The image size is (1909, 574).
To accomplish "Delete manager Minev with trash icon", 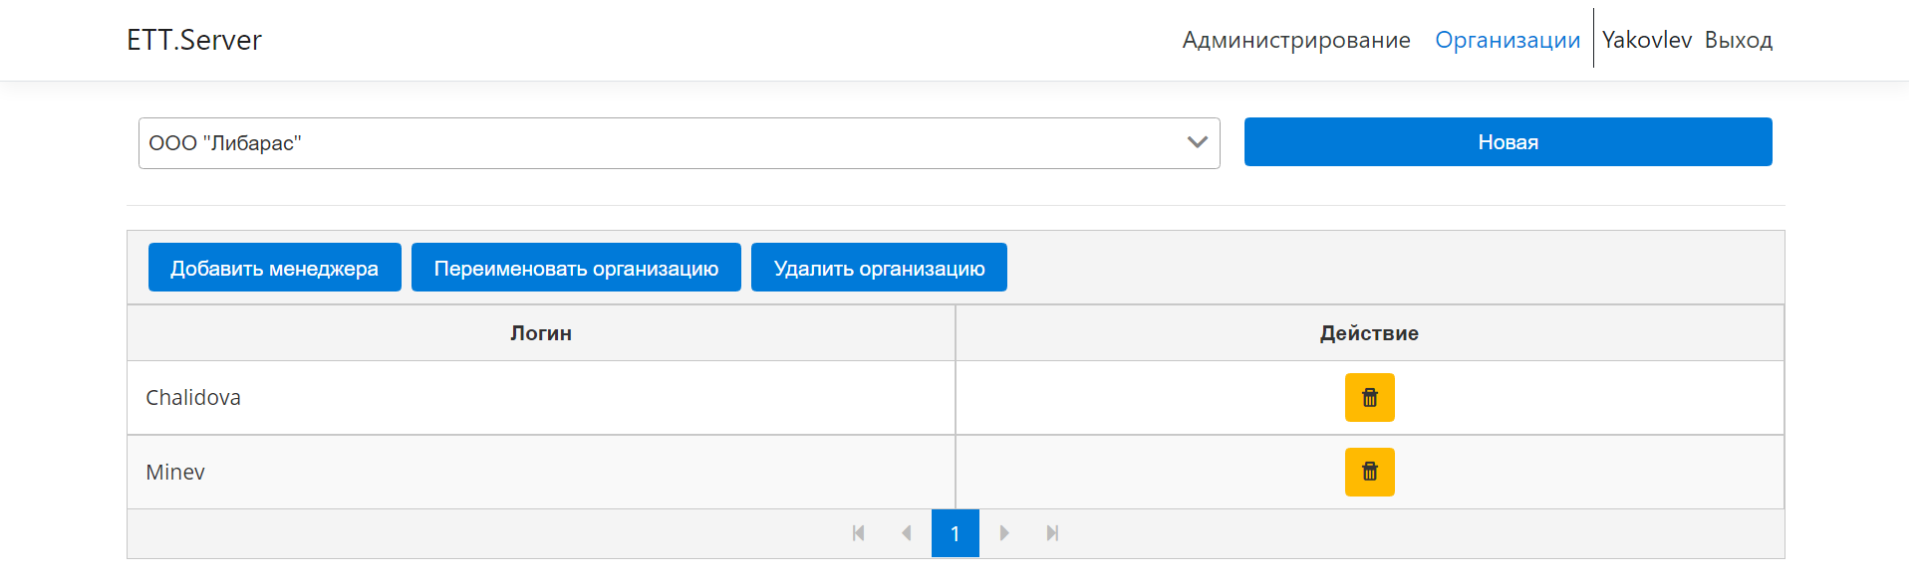I will point(1369,472).
